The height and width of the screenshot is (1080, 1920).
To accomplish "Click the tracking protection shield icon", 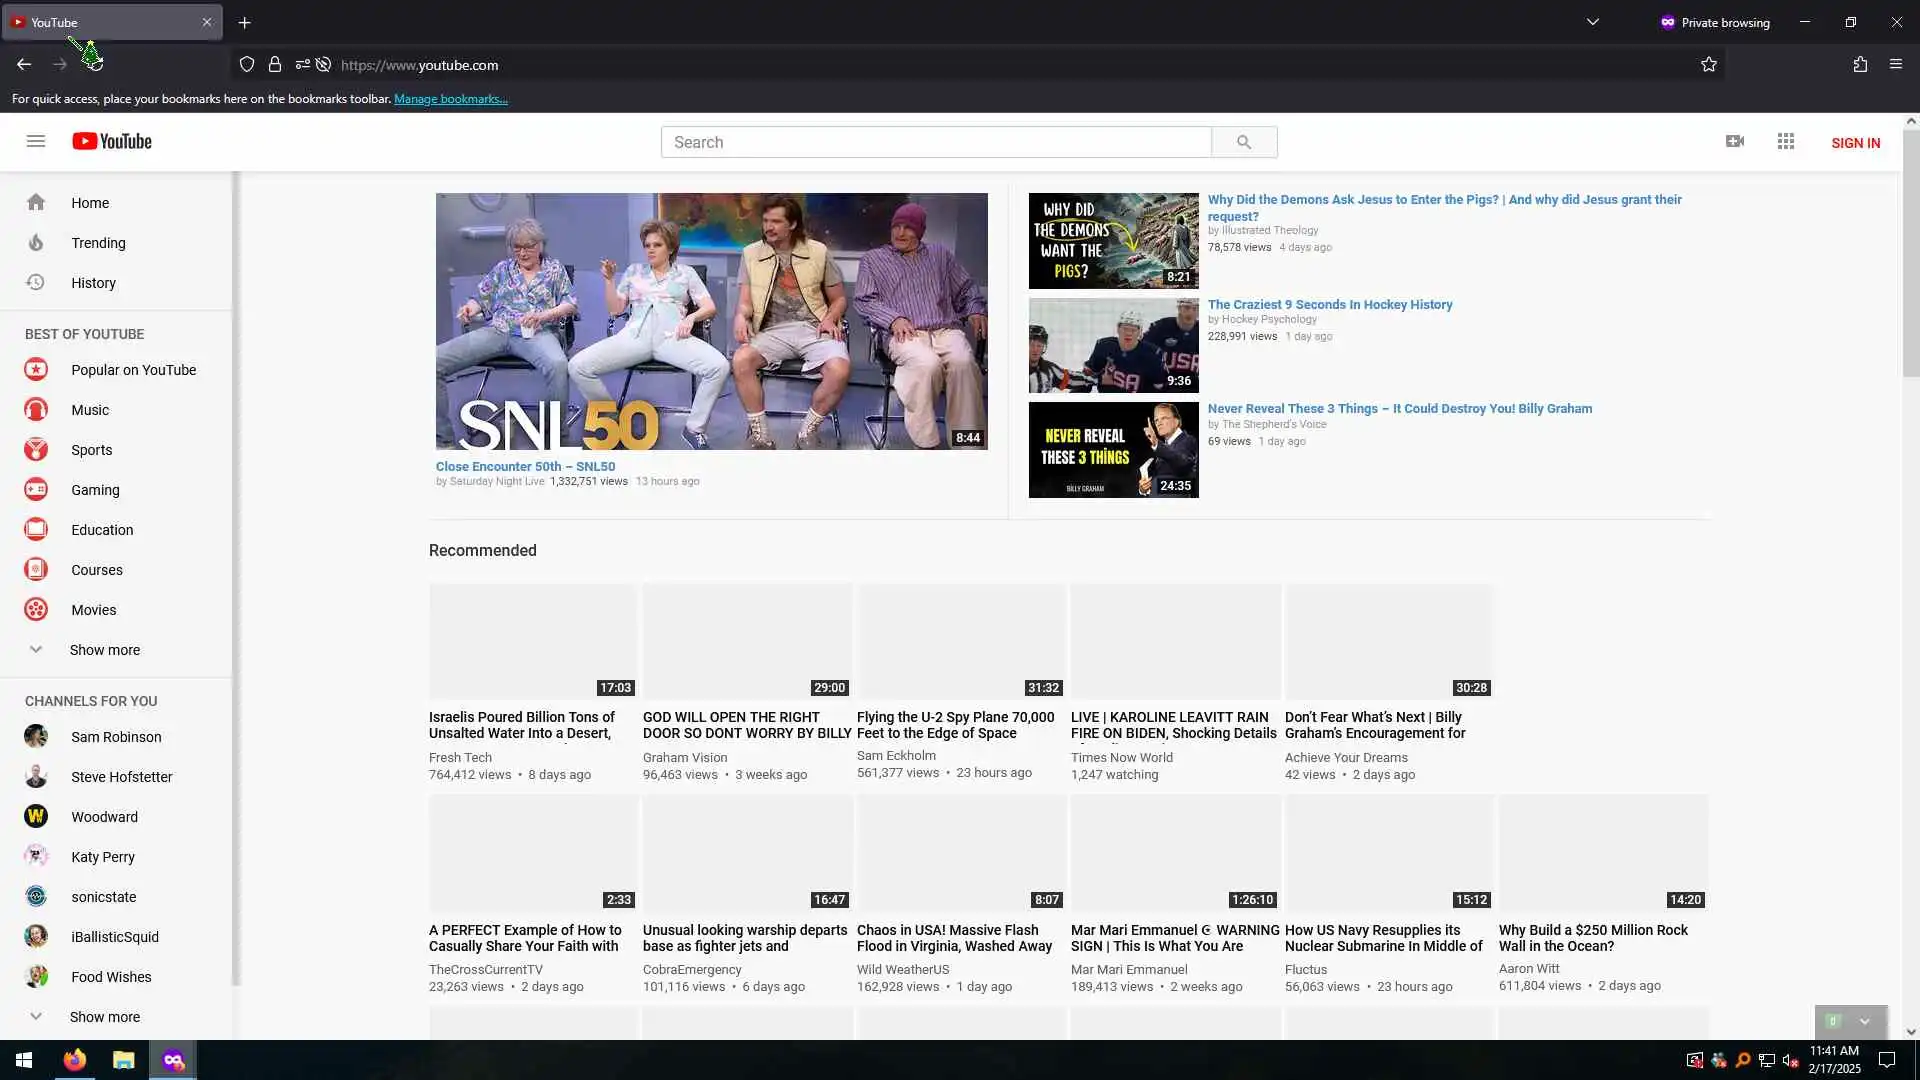I will click(247, 65).
